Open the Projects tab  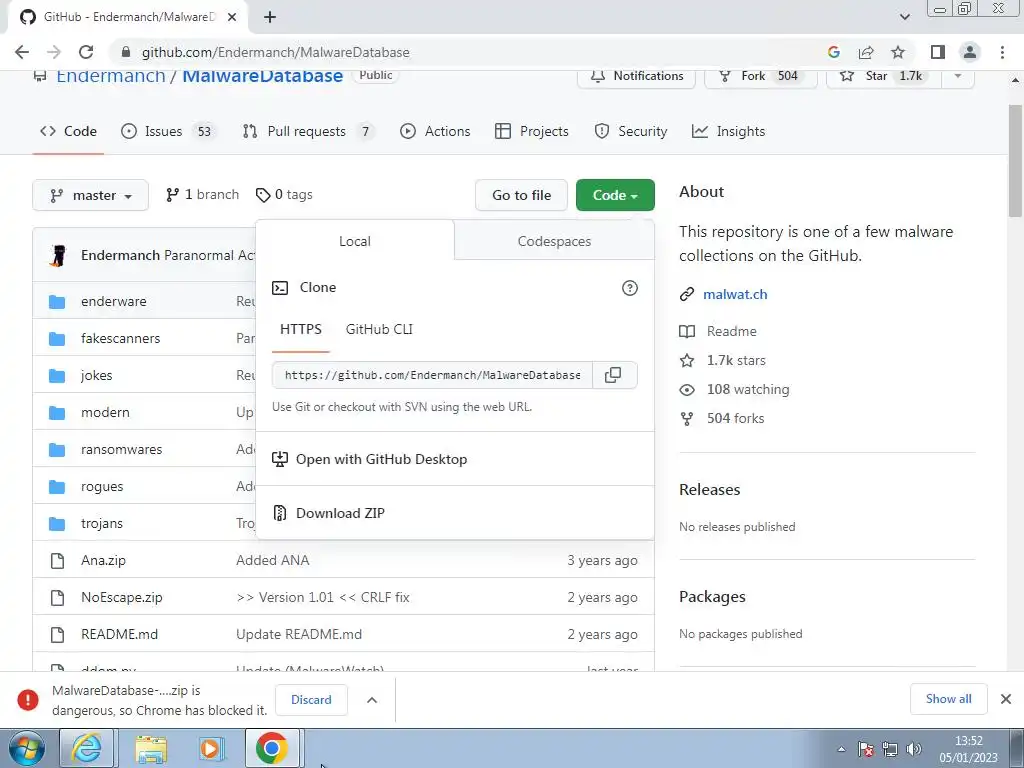point(532,131)
